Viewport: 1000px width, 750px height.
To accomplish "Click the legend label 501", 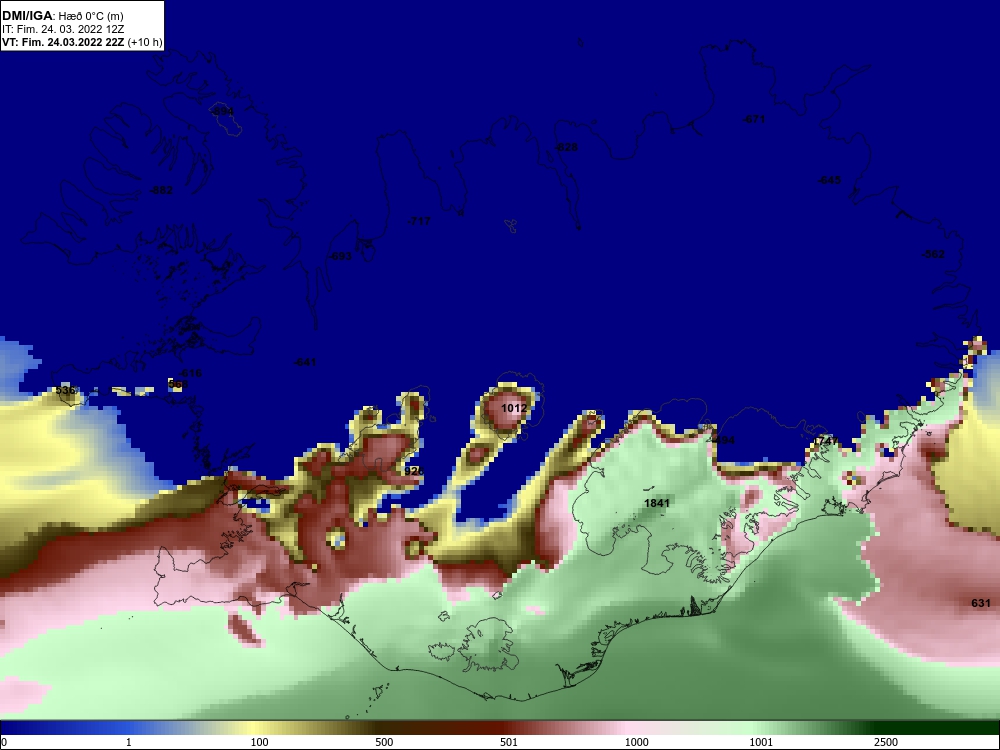I will coord(509,742).
